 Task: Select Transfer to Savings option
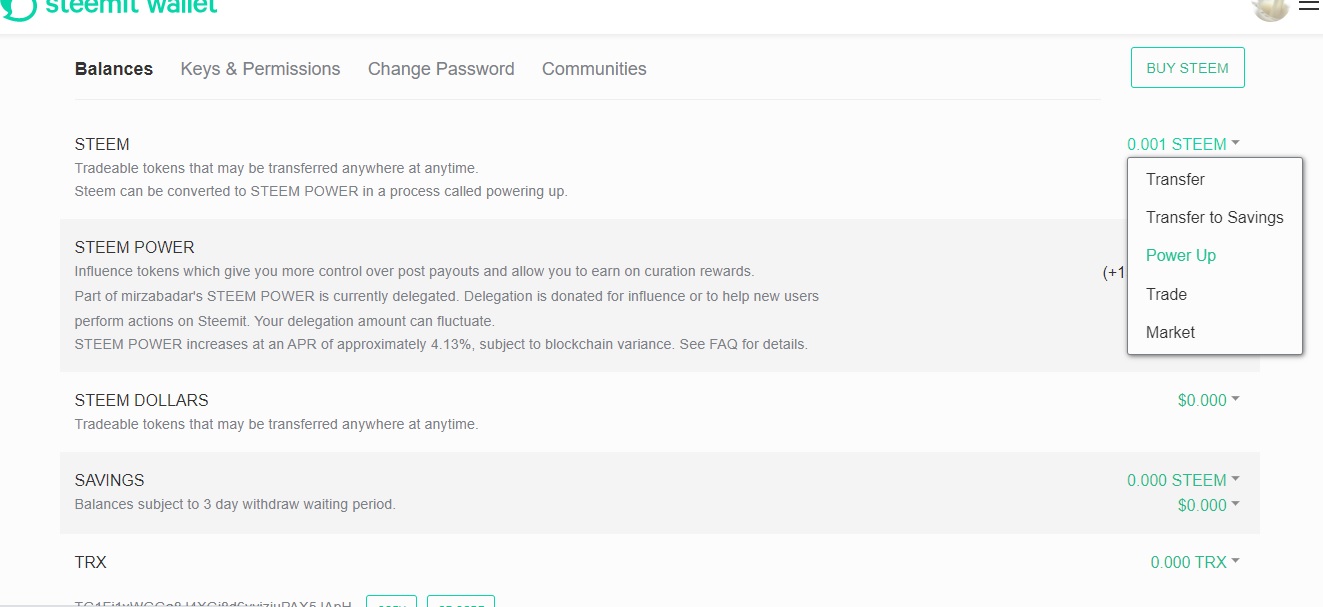pyautogui.click(x=1214, y=218)
